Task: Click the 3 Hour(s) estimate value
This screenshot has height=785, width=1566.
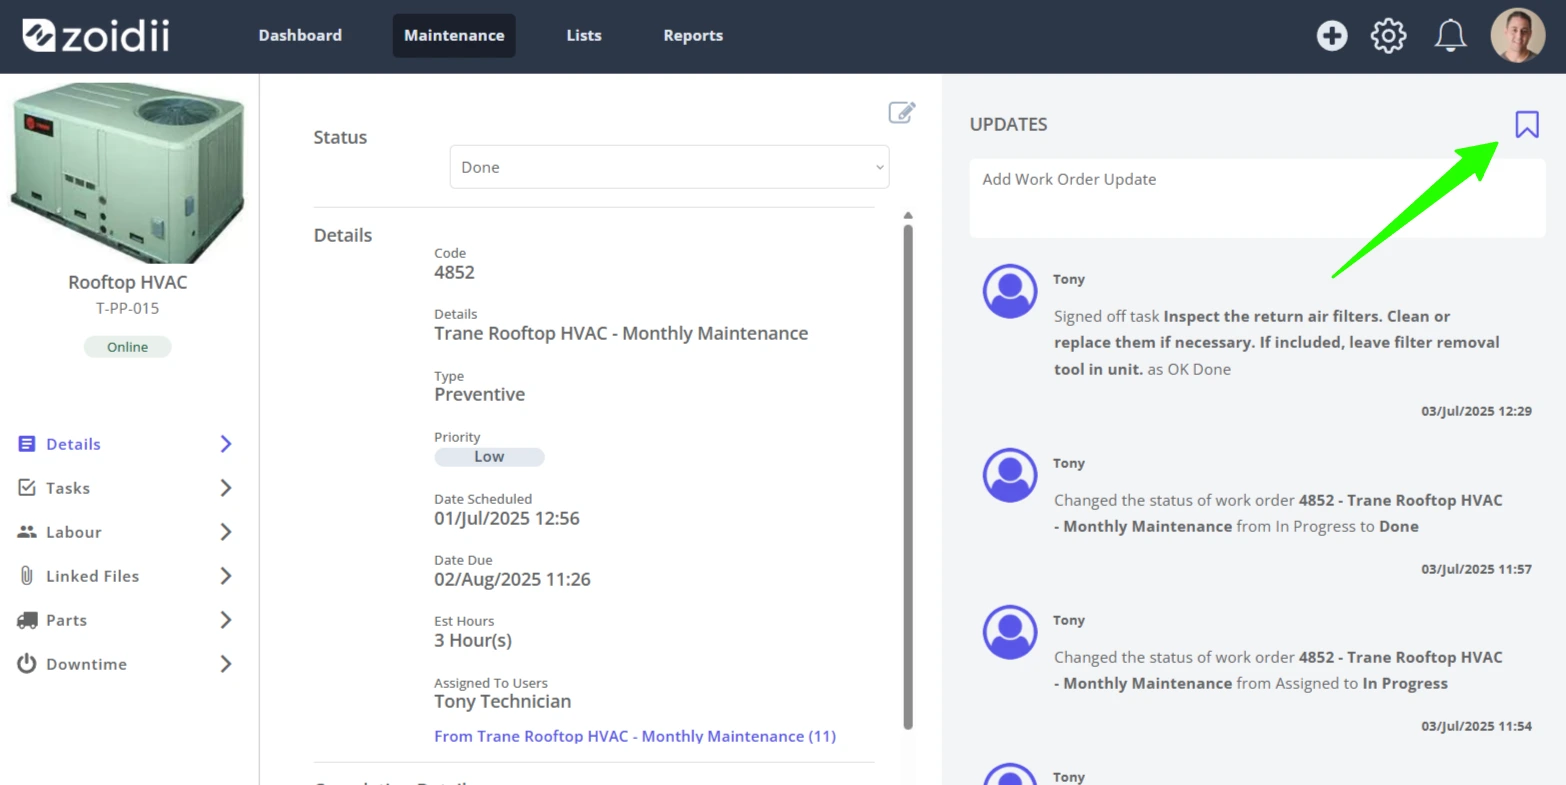Action: [x=473, y=640]
